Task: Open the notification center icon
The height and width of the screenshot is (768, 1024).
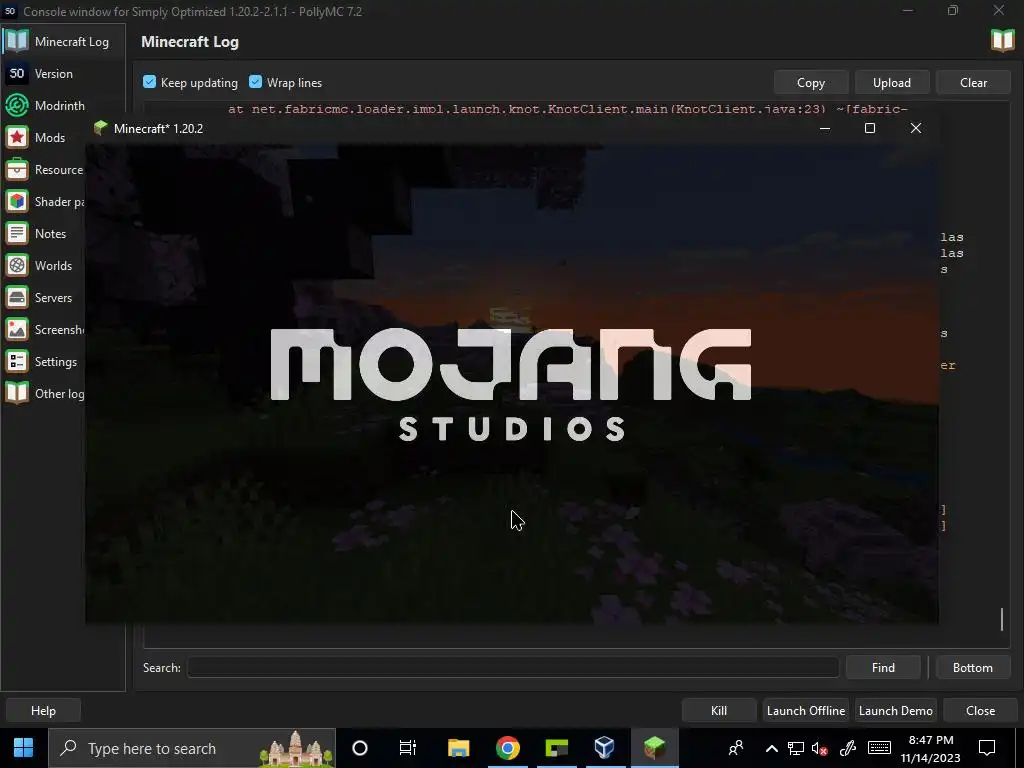Action: tap(987, 748)
